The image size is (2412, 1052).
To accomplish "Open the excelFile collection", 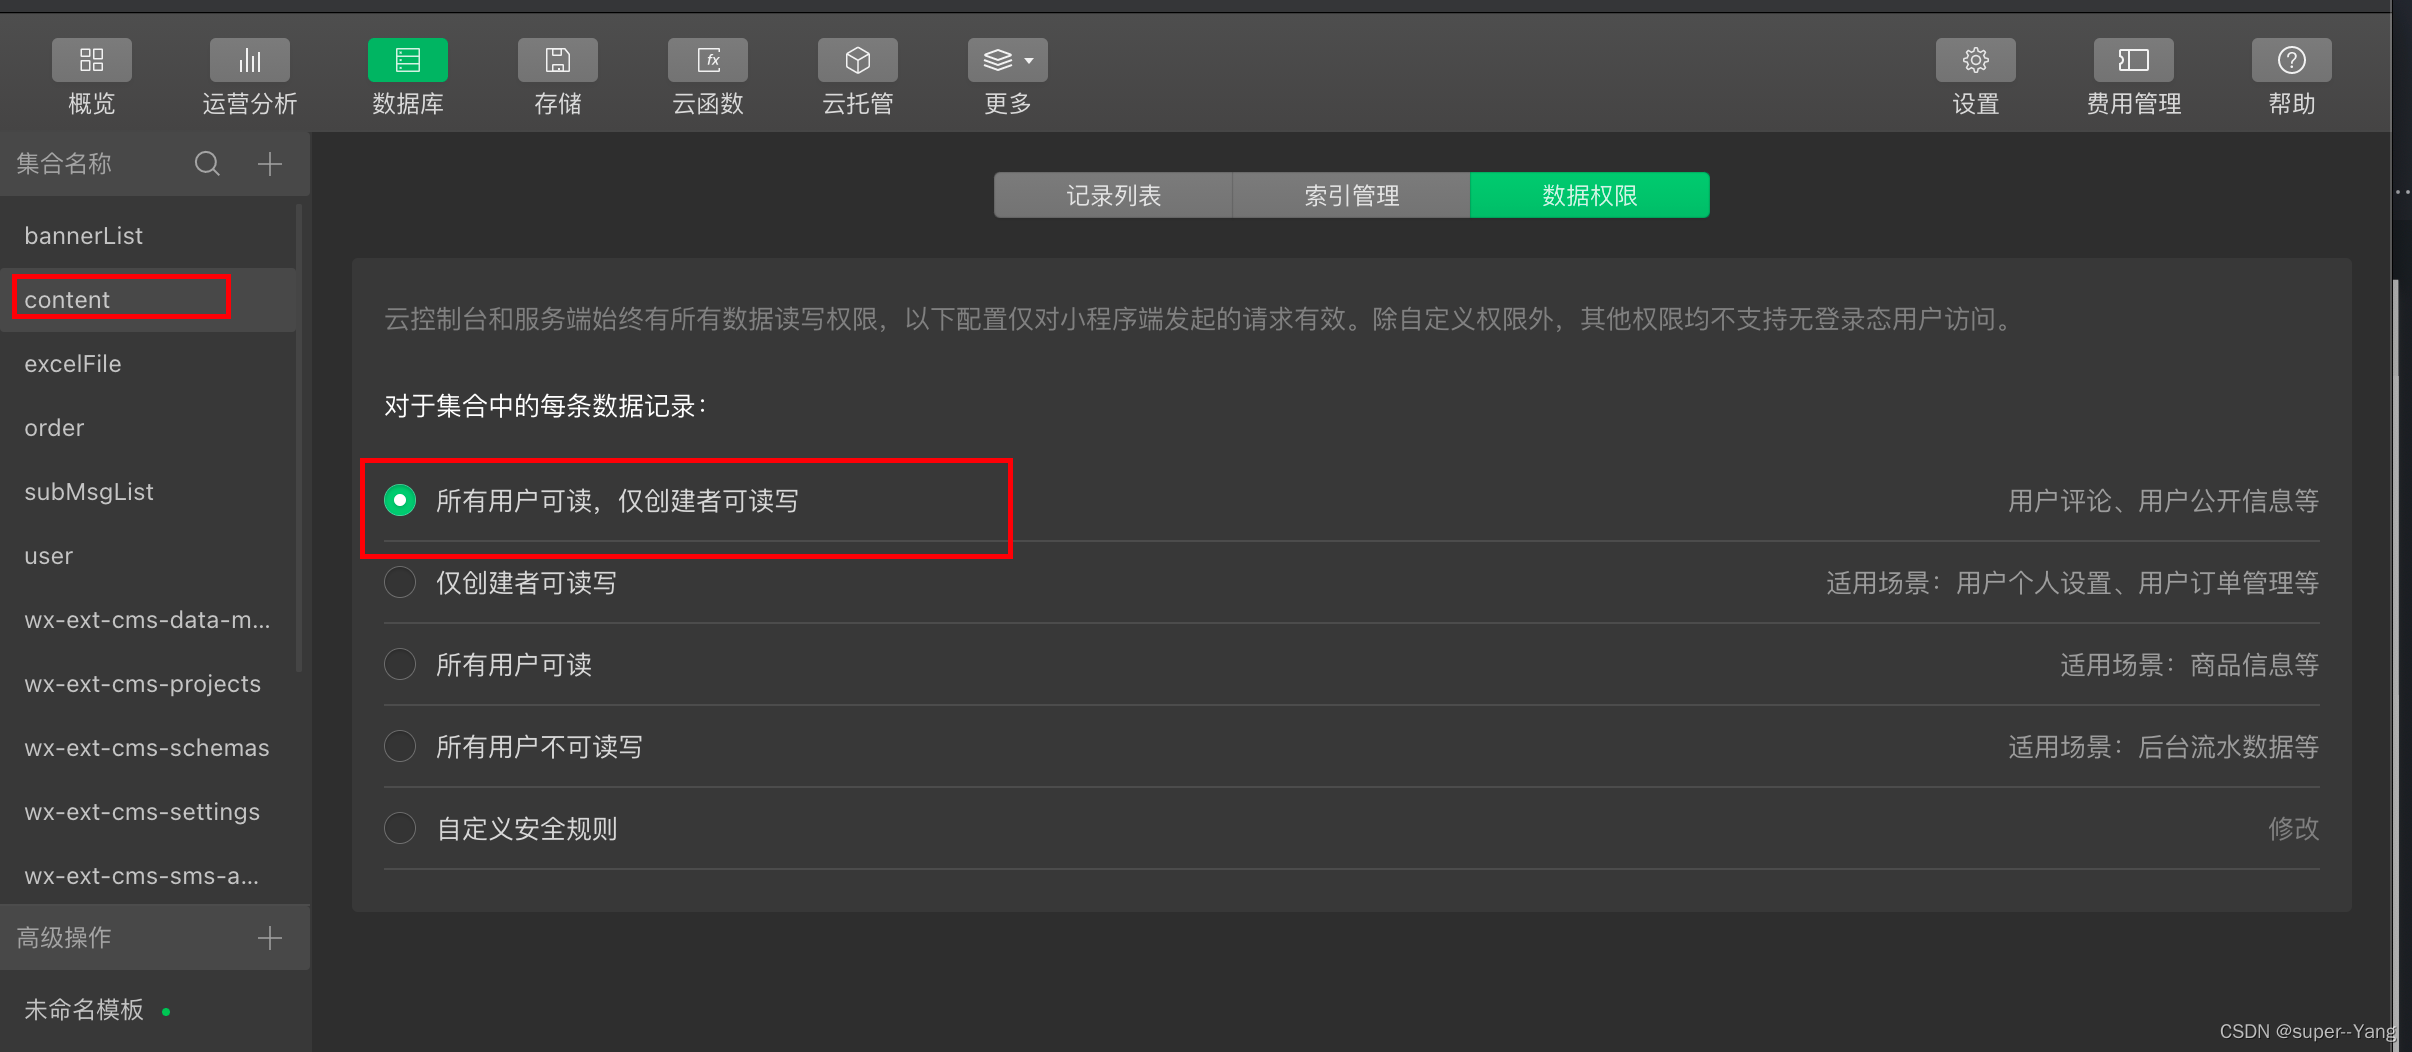I will pyautogui.click(x=148, y=364).
